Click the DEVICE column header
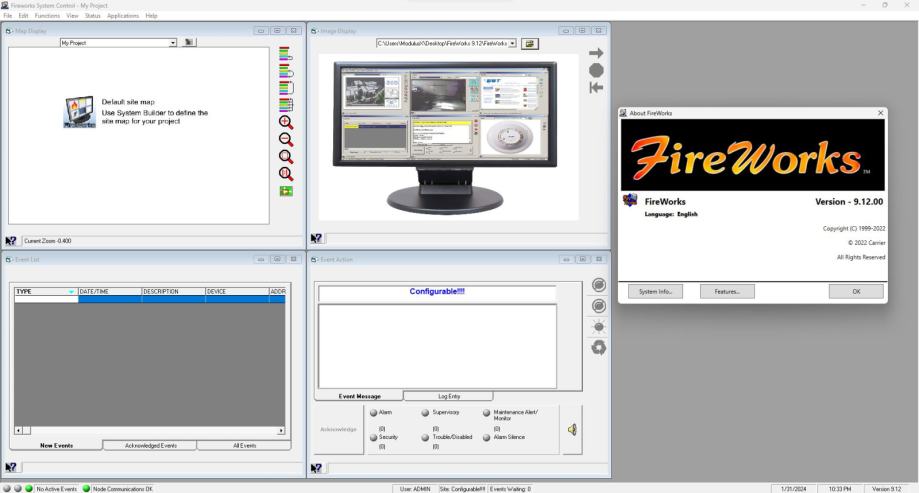Screen dimensions: 919x493 [237, 291]
